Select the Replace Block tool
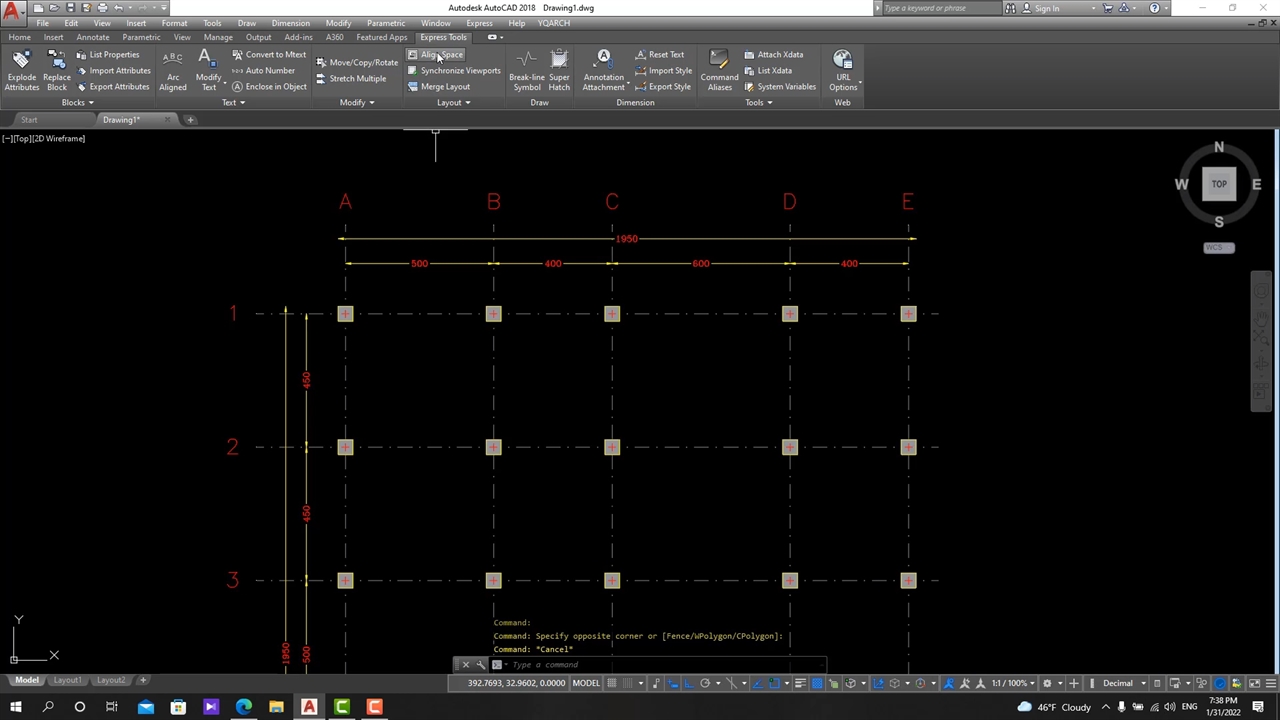 coord(57,69)
